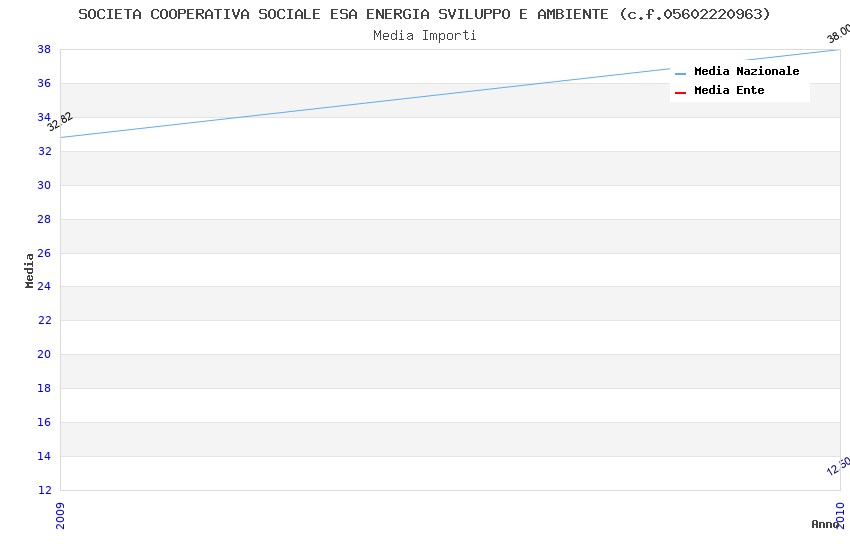Click the 34 y-axis tick label
This screenshot has width=850, height=550.
(x=44, y=118)
